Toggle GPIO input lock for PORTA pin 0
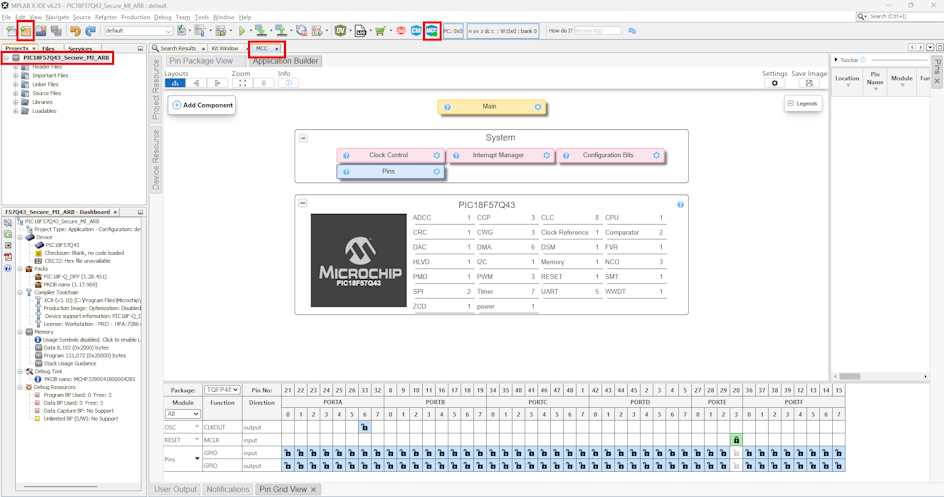 point(288,453)
